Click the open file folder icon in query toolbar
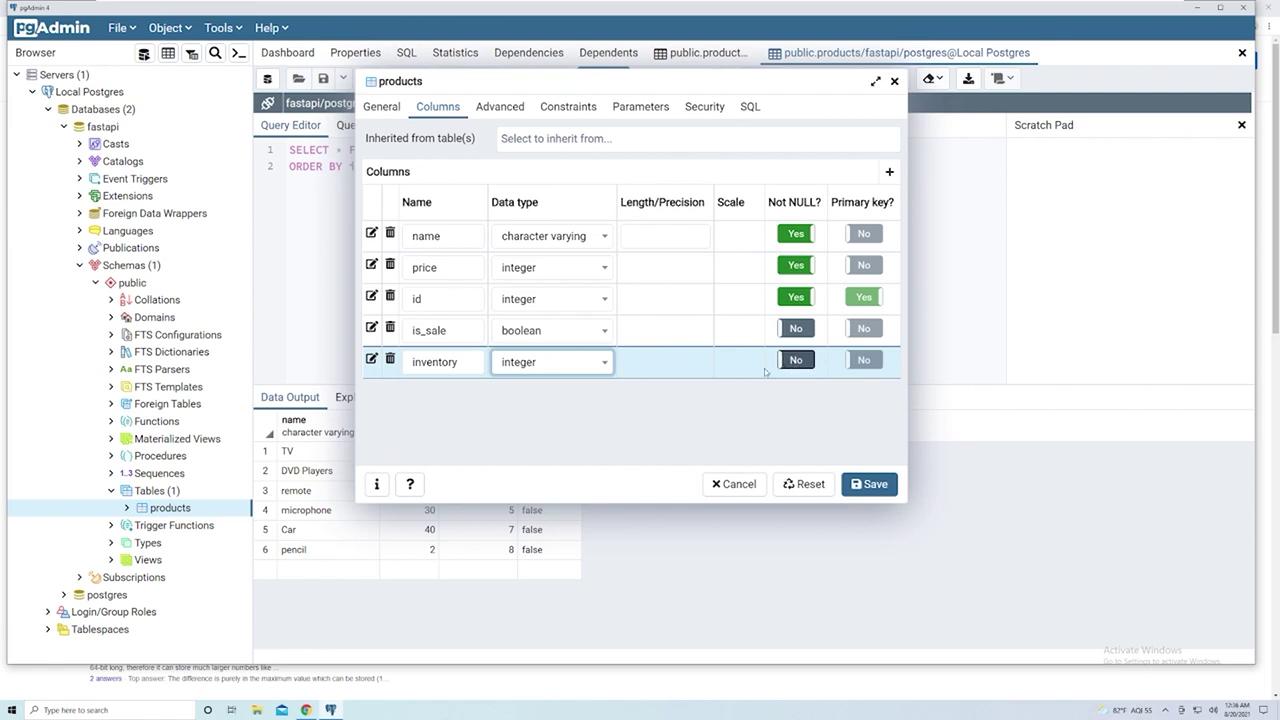This screenshot has height=720, width=1280. click(x=298, y=78)
